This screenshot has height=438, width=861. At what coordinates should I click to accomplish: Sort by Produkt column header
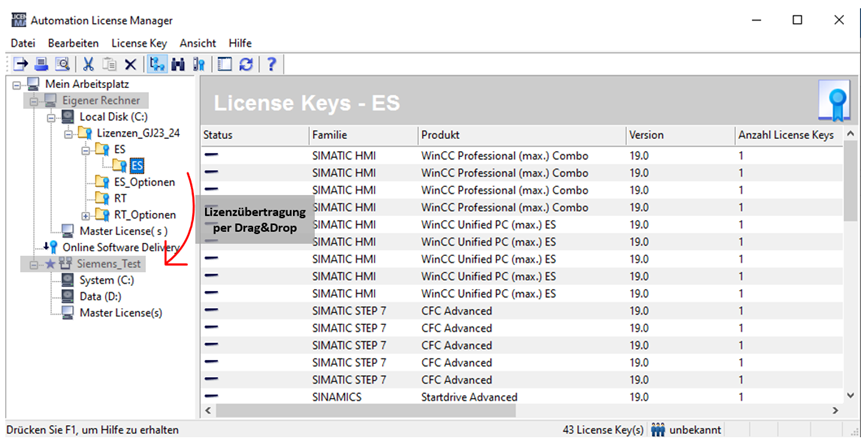click(x=522, y=135)
